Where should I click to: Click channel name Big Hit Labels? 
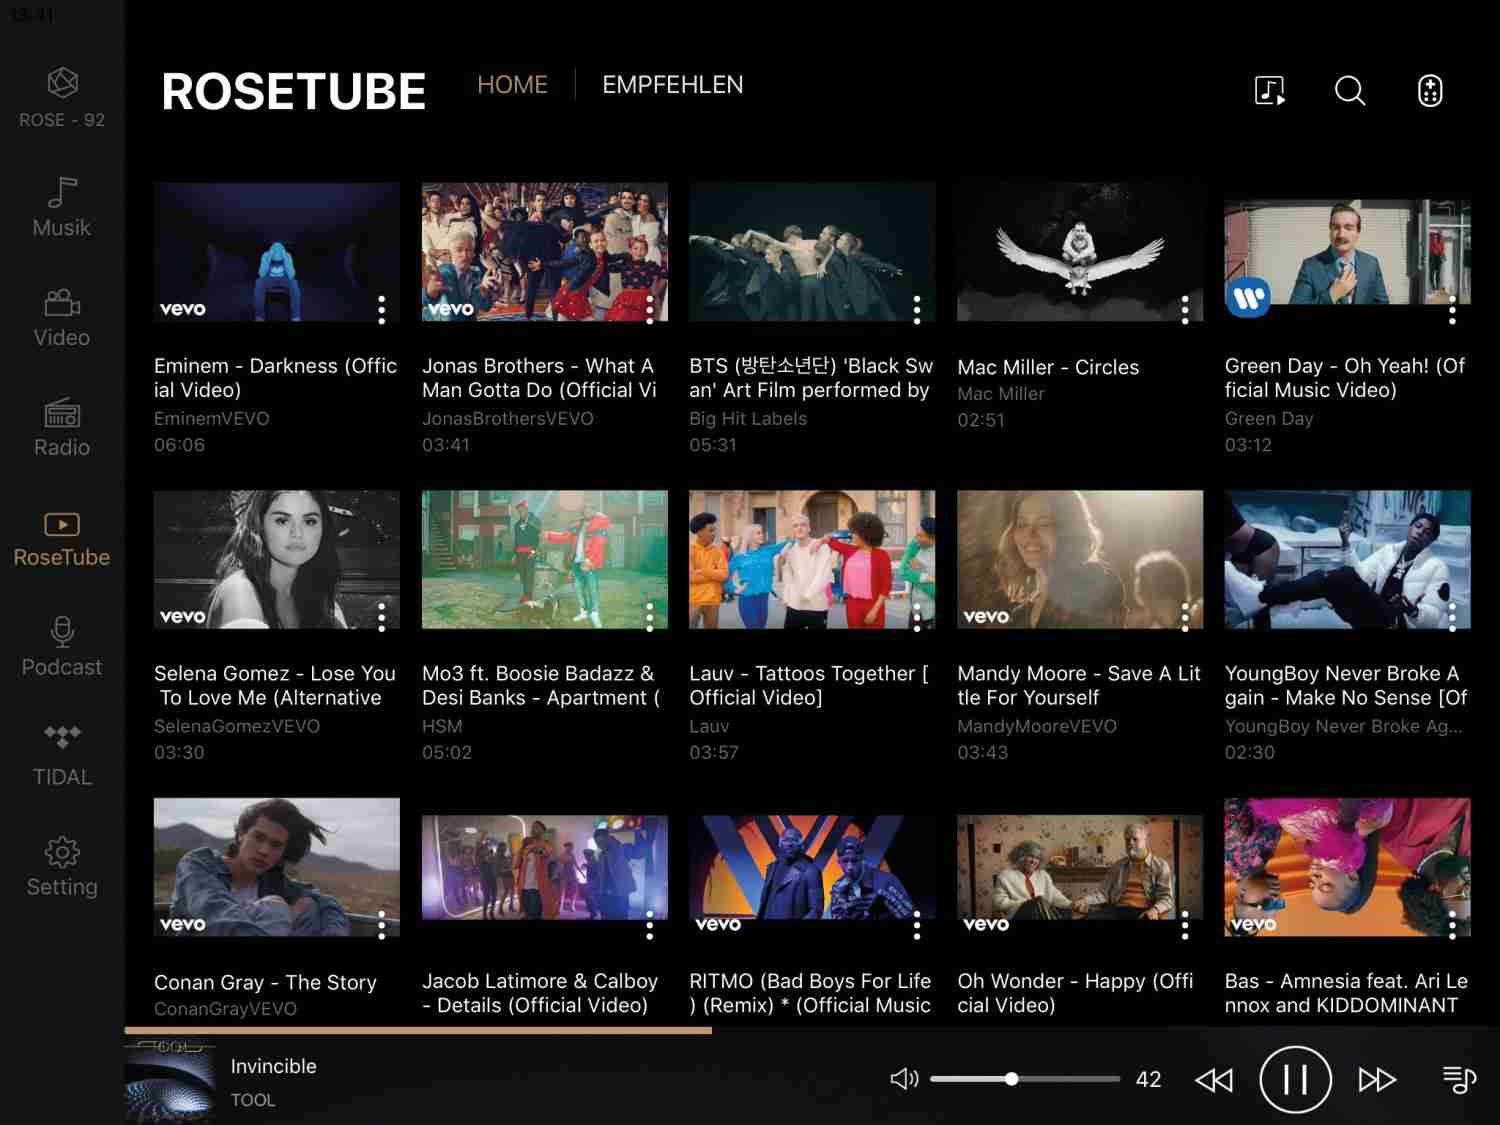coord(748,418)
